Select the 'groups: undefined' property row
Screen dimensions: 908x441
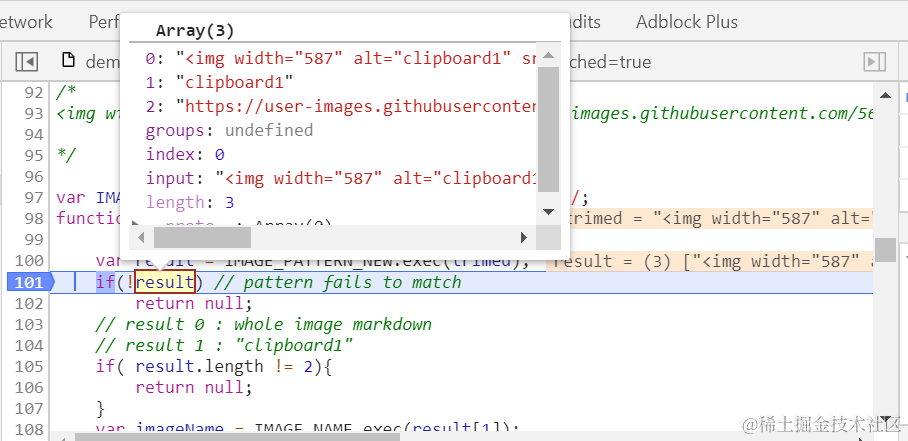point(229,130)
